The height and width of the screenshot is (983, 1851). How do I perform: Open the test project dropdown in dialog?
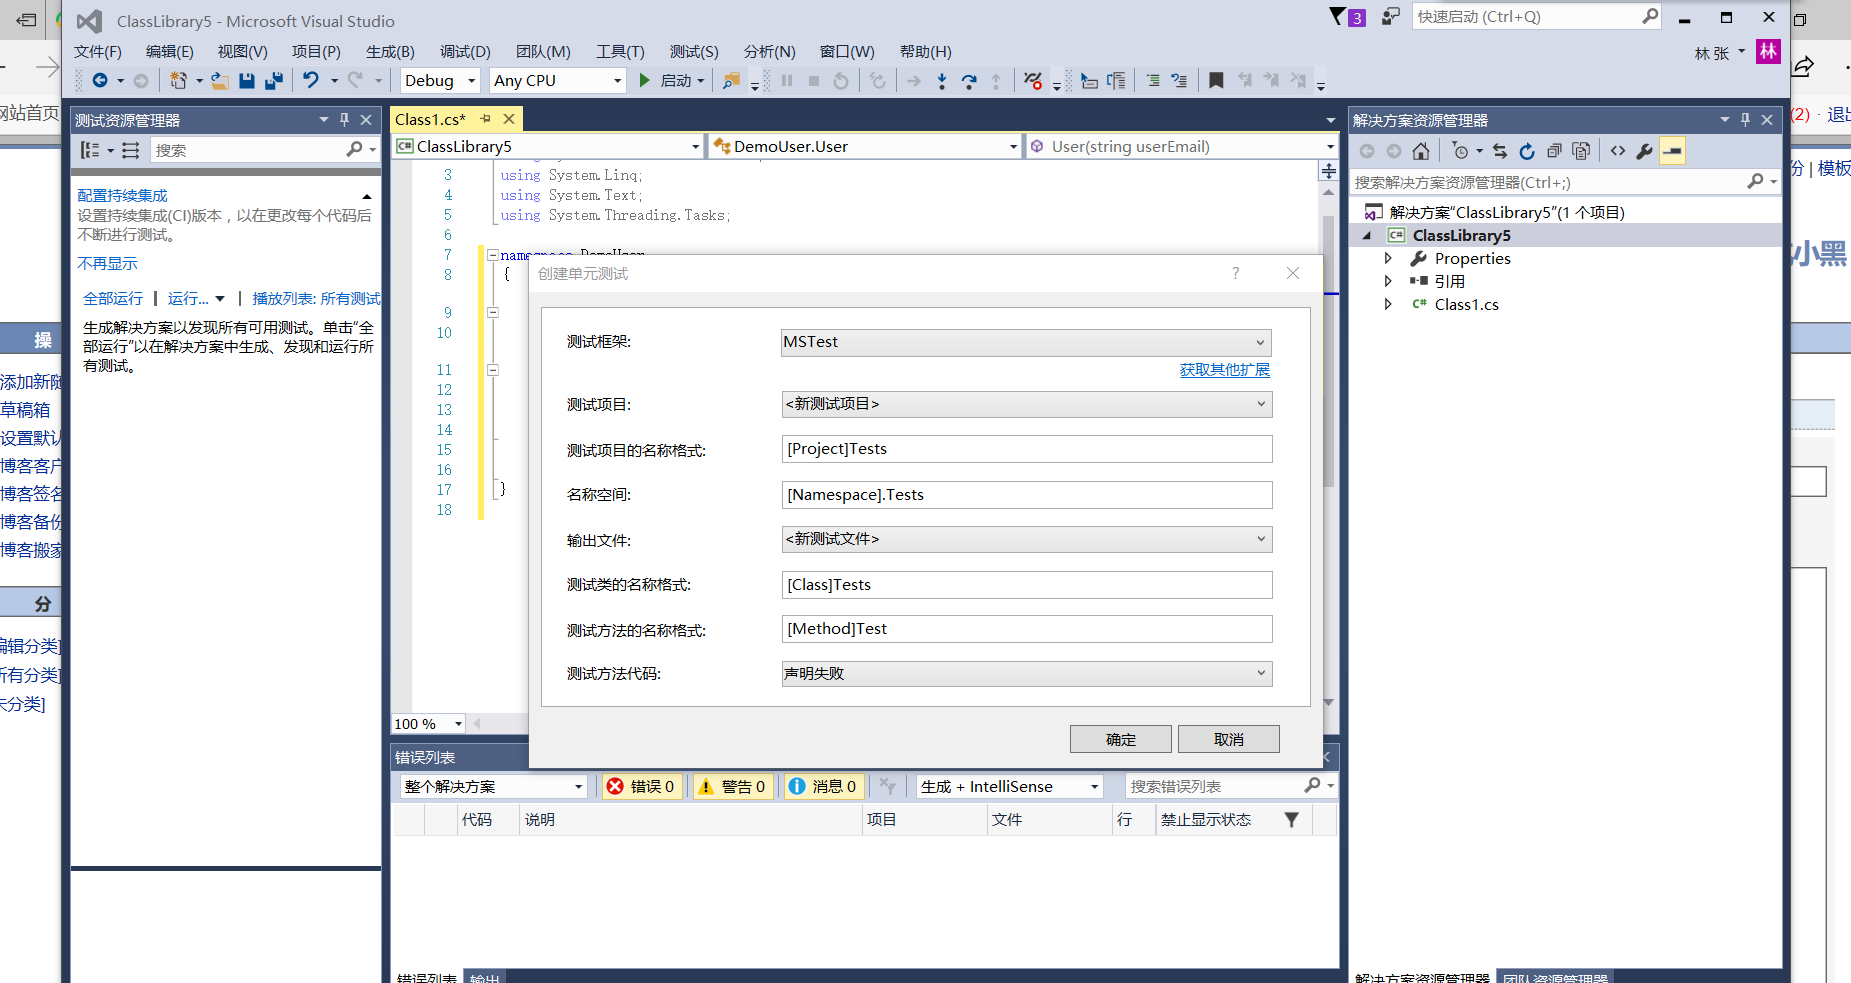(x=1026, y=404)
